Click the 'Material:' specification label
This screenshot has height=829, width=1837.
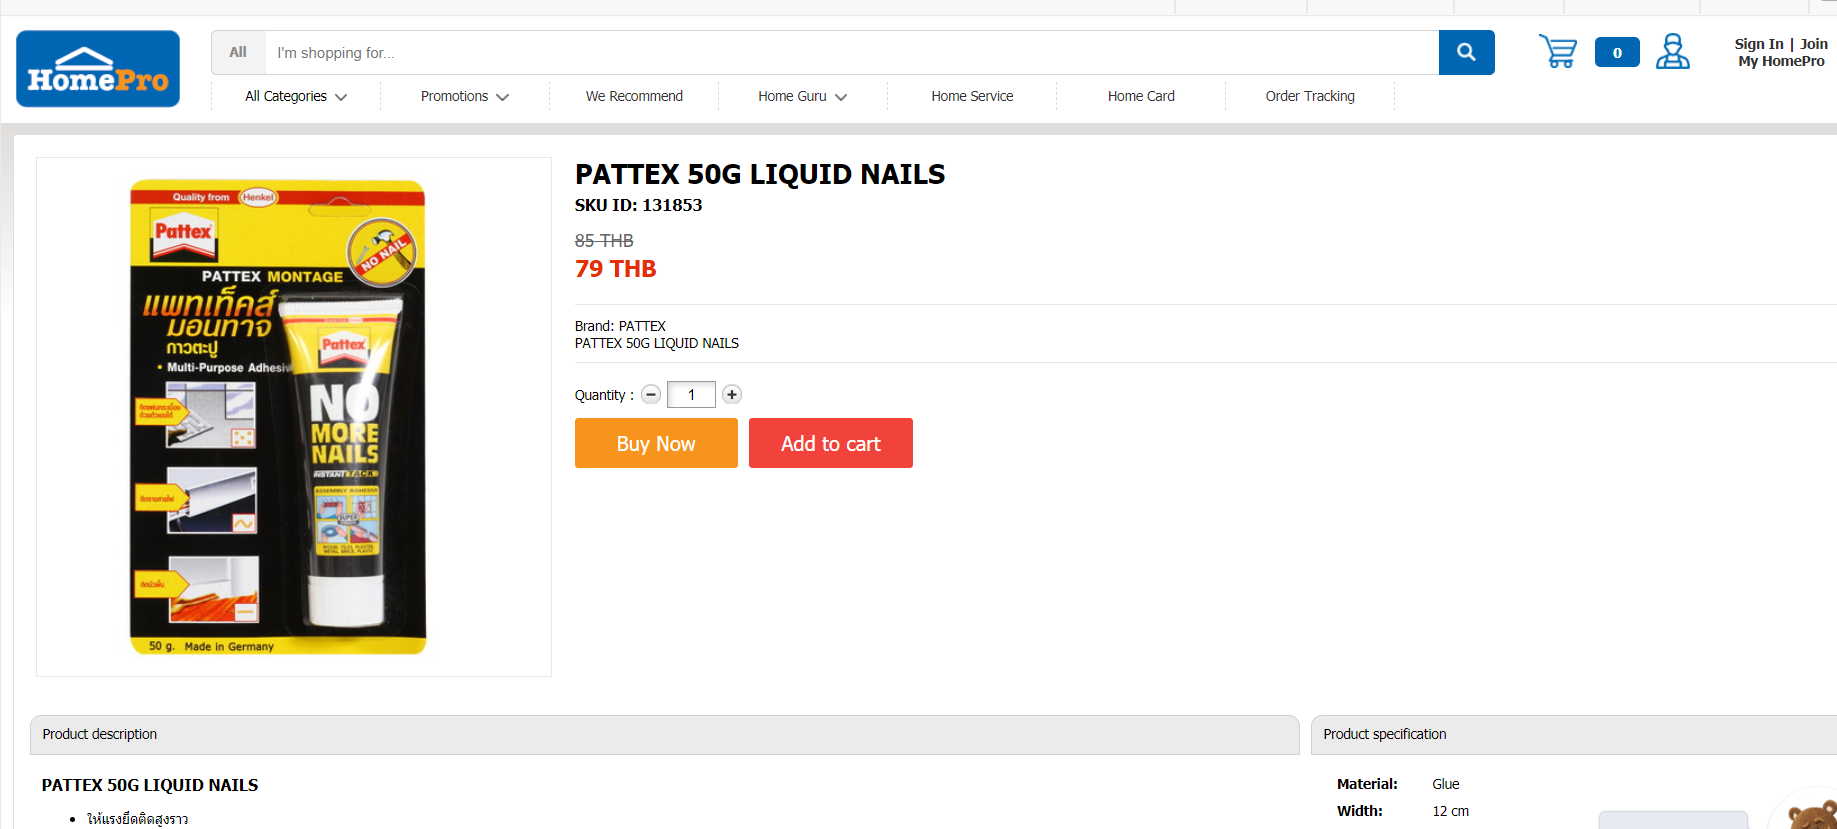[1367, 784]
